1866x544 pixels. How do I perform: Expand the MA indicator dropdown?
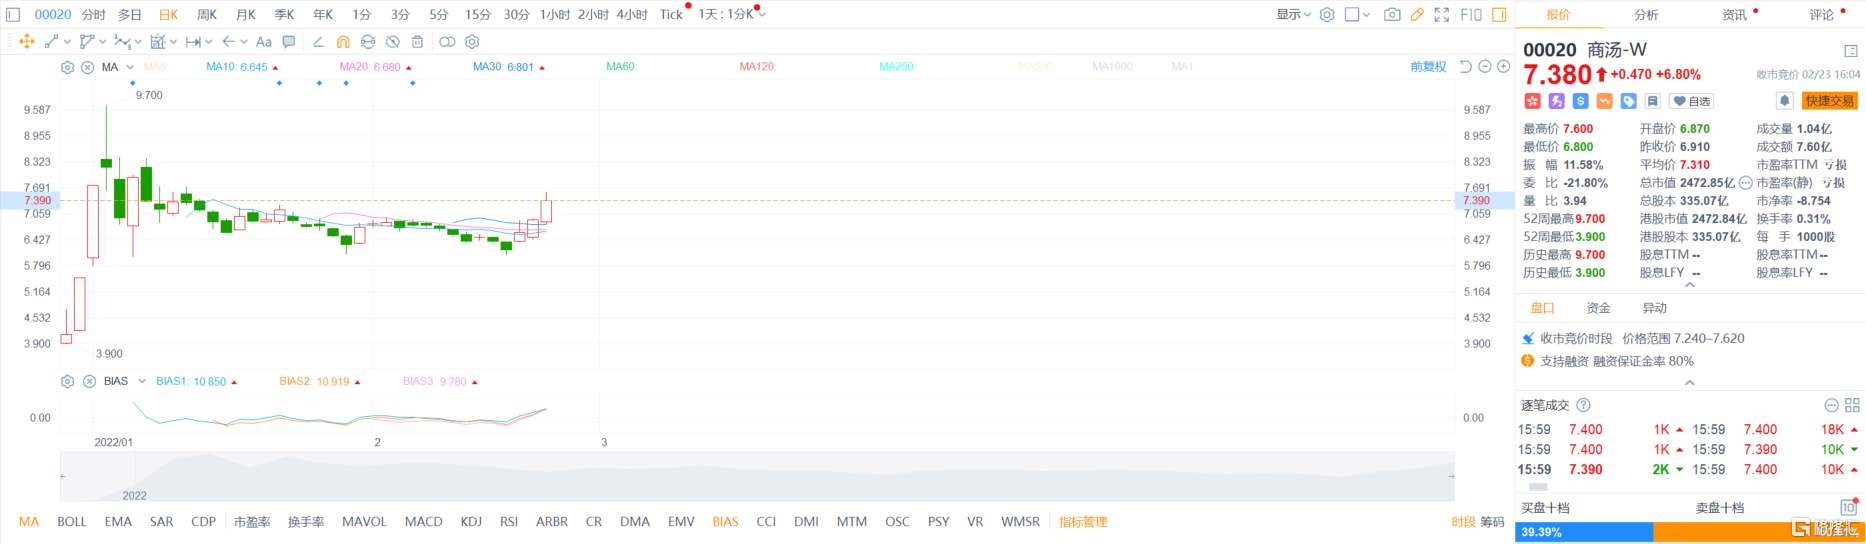(130, 67)
